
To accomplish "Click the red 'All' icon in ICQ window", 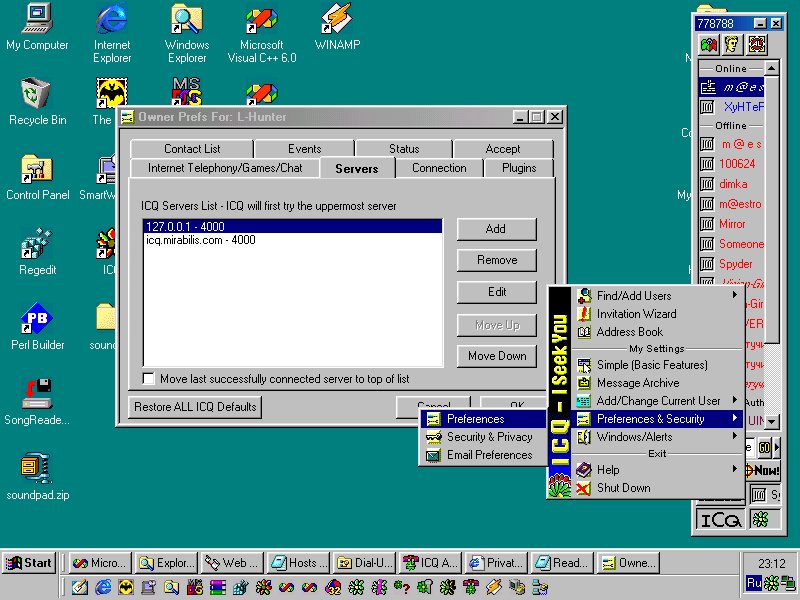I will pyautogui.click(x=757, y=45).
